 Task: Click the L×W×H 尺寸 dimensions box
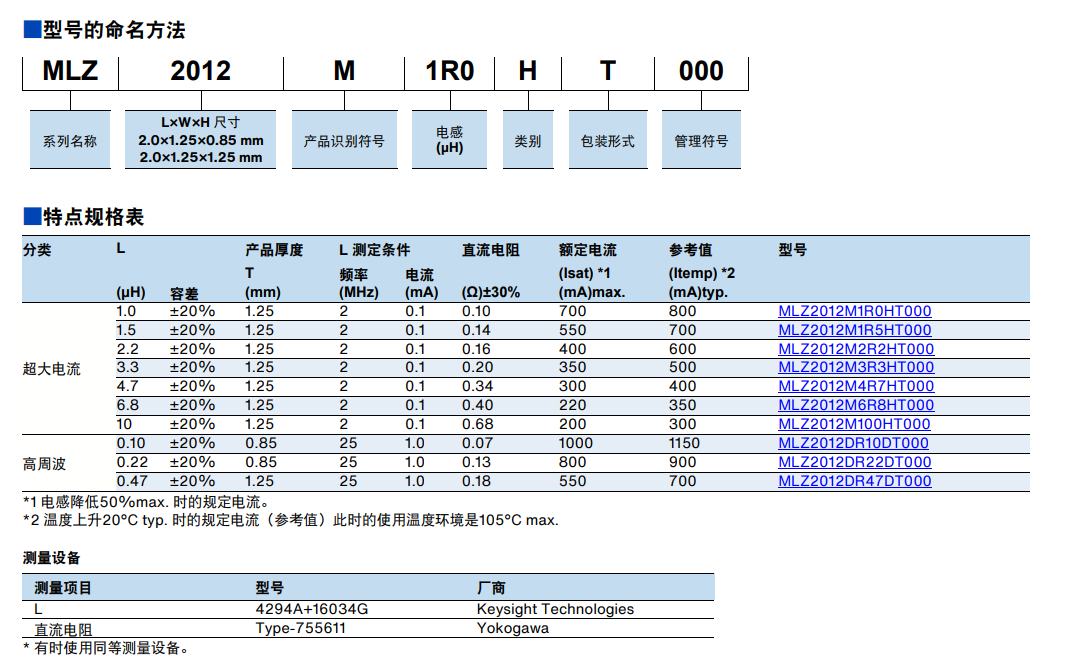(200, 139)
